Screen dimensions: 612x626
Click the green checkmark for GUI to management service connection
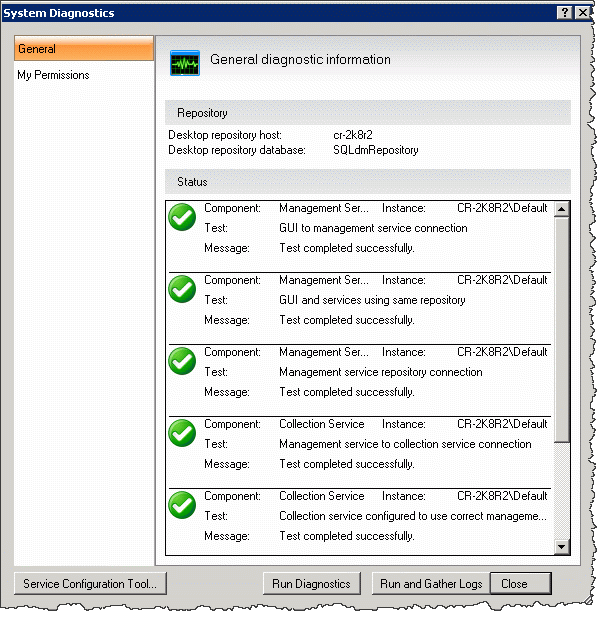(182, 217)
